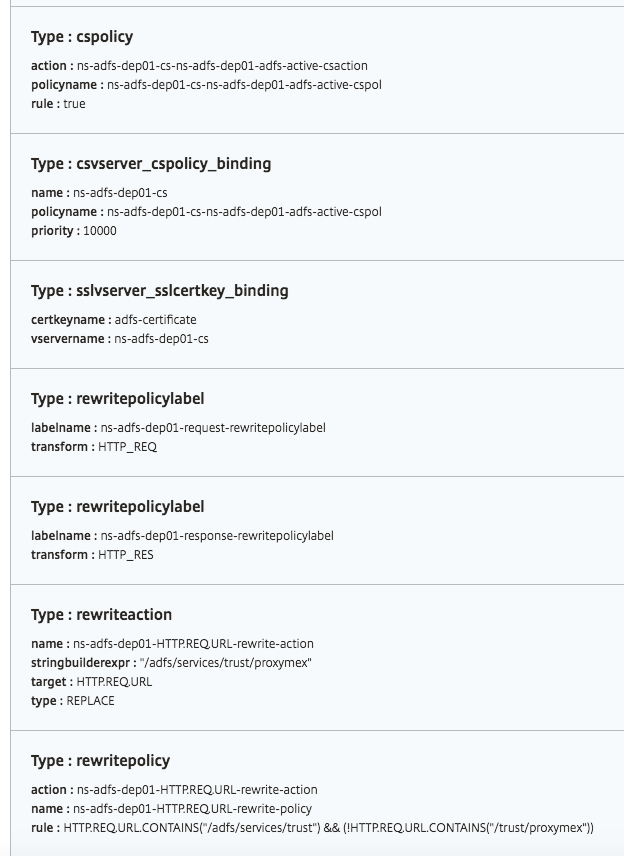The image size is (624, 856).
Task: Click the cspolicy policyname value
Action: point(244,85)
